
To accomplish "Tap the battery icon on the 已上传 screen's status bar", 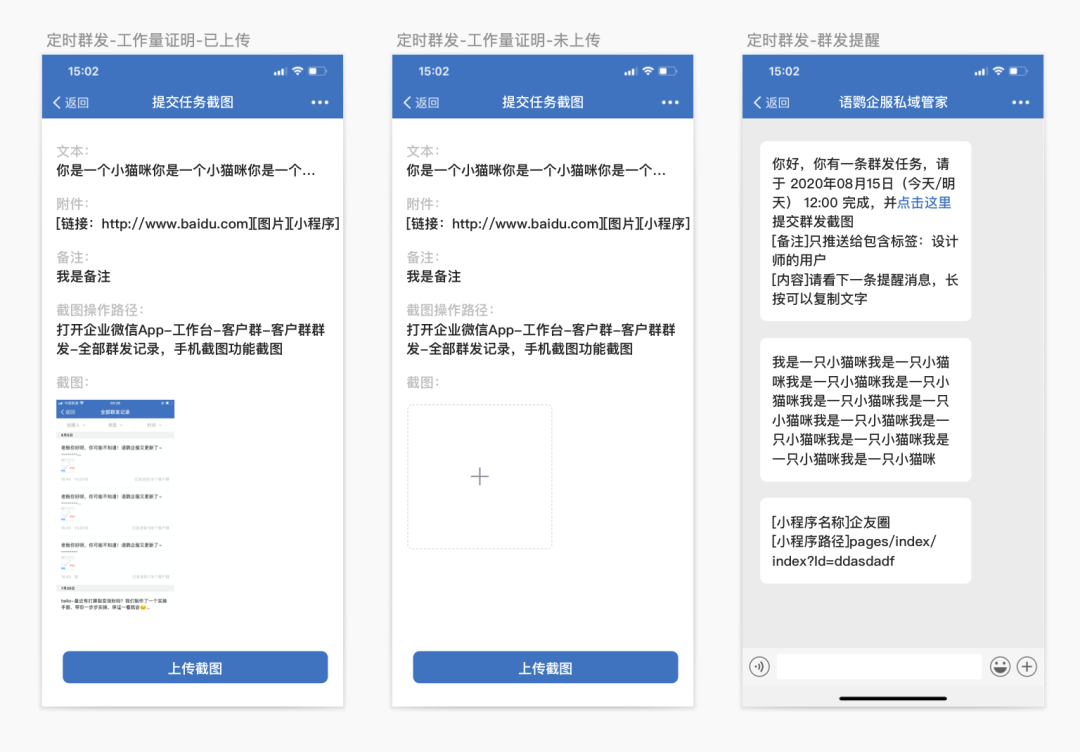I will [x=318, y=71].
